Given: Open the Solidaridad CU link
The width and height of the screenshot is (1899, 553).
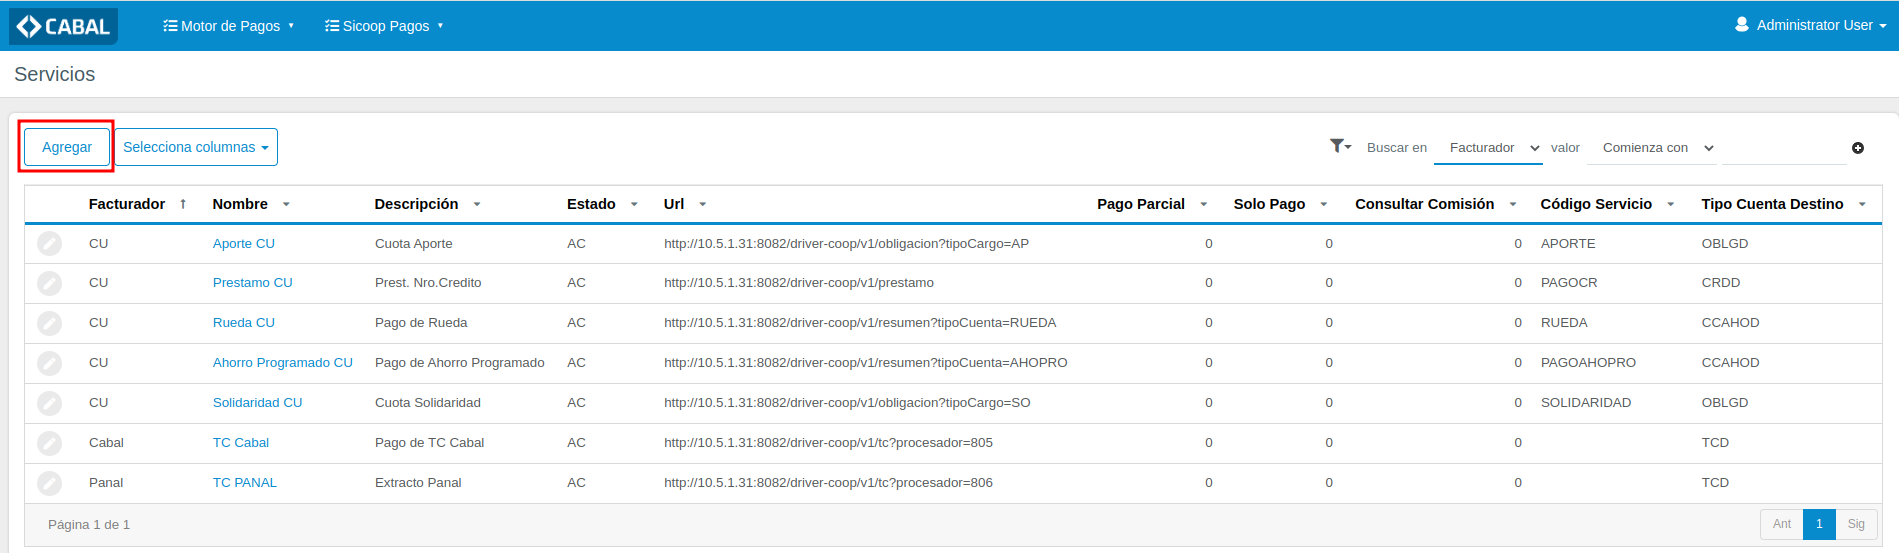Looking at the screenshot, I should 257,403.
